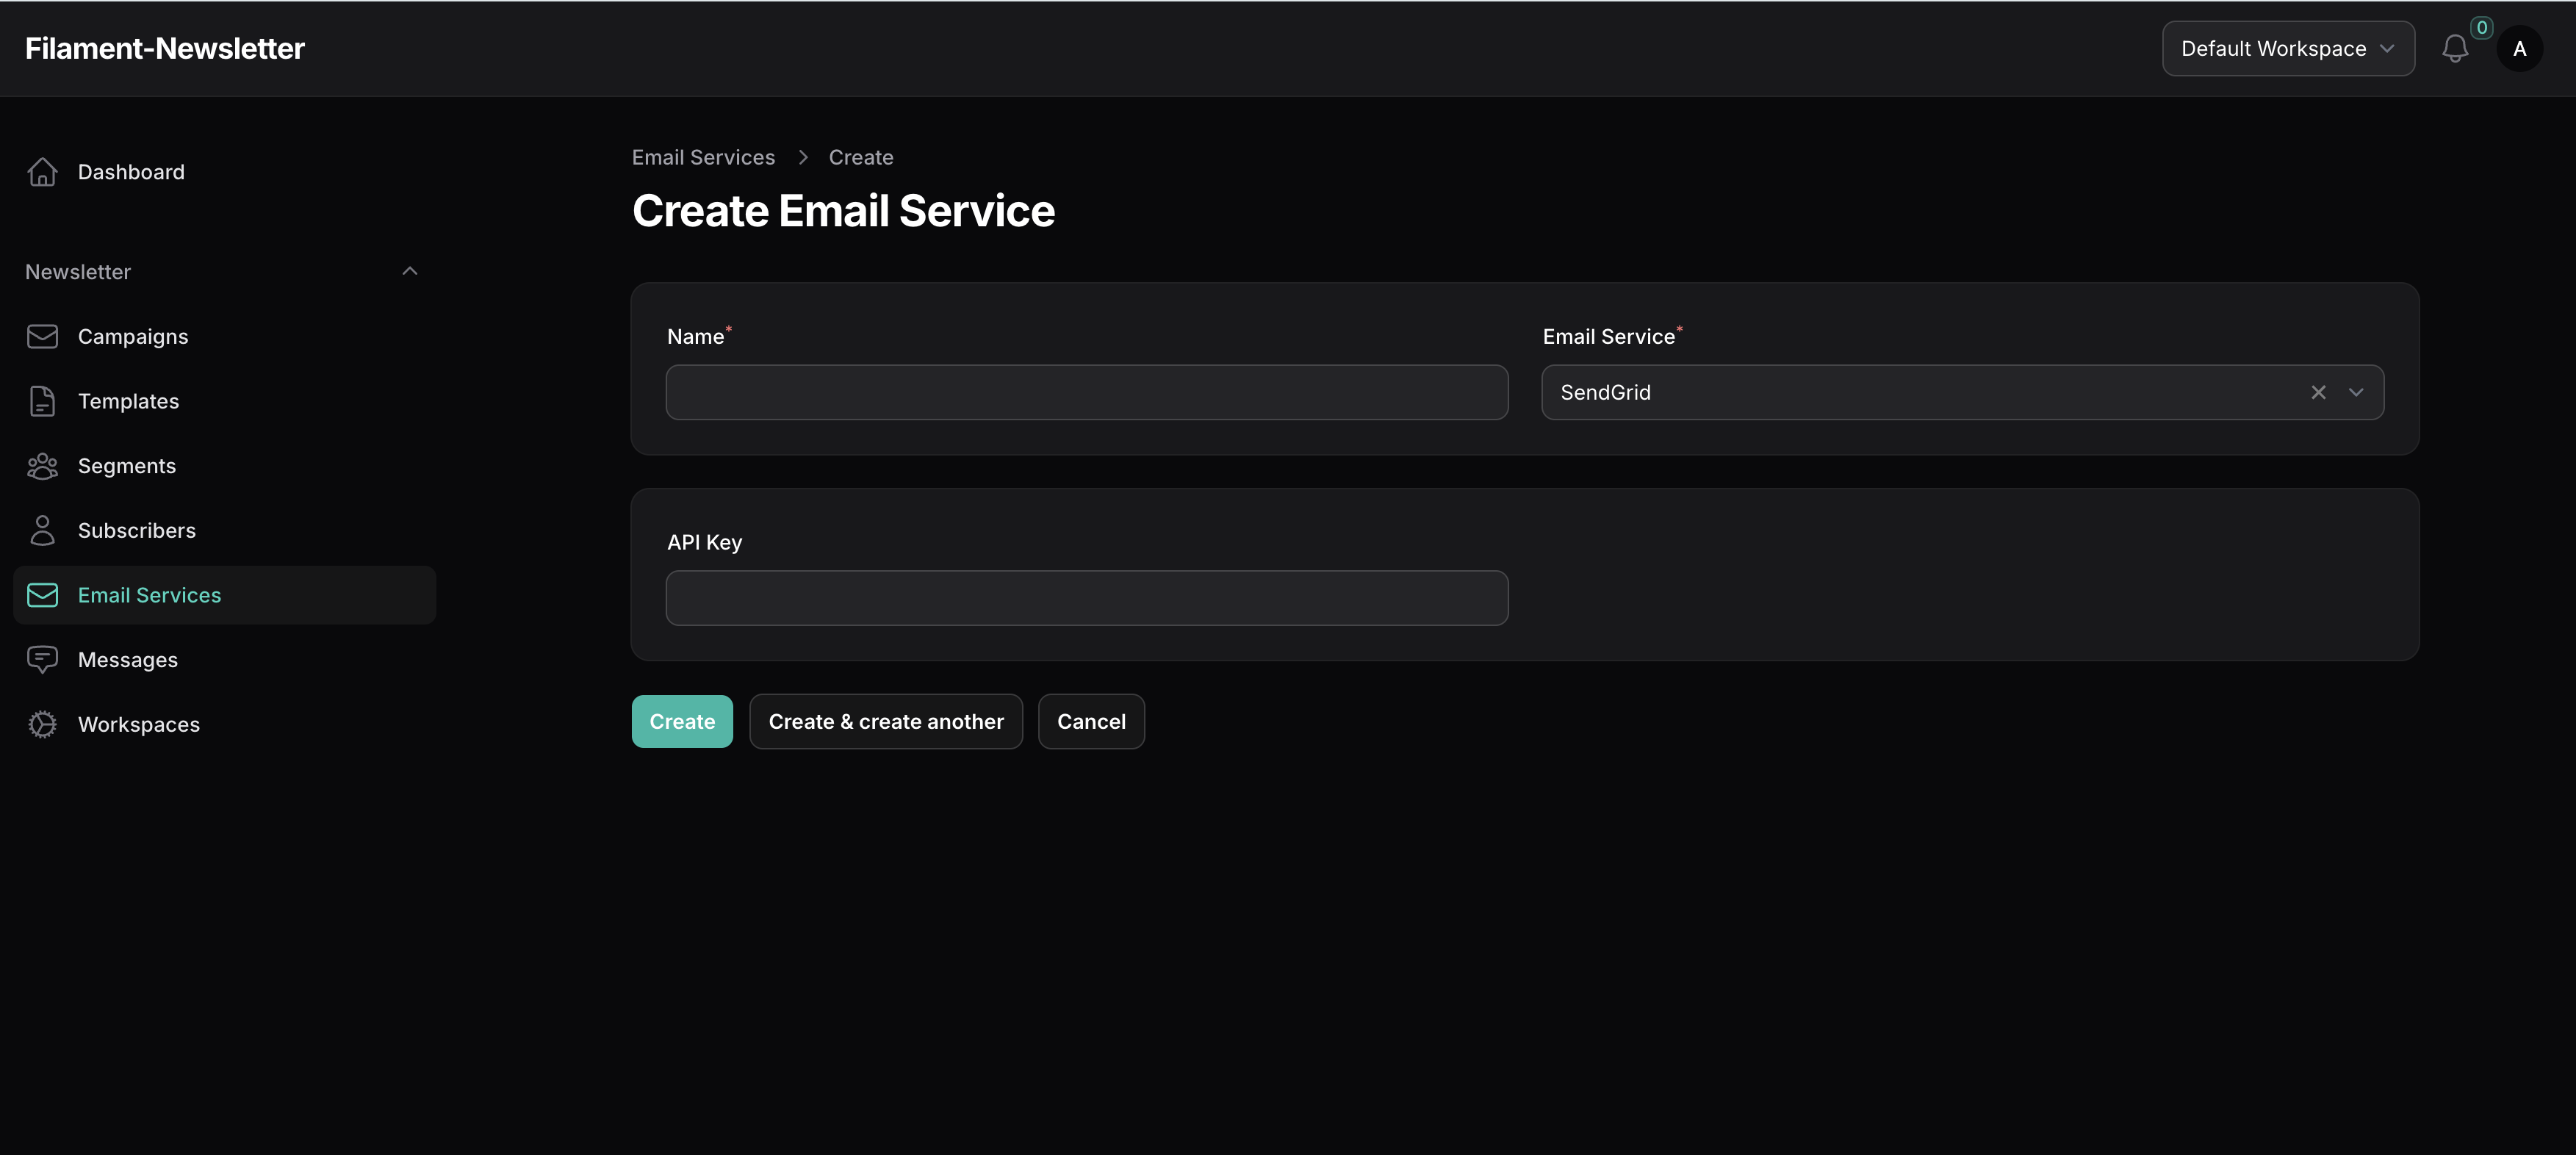The image size is (2576, 1155).
Task: Cancel the email service creation
Action: point(1091,721)
